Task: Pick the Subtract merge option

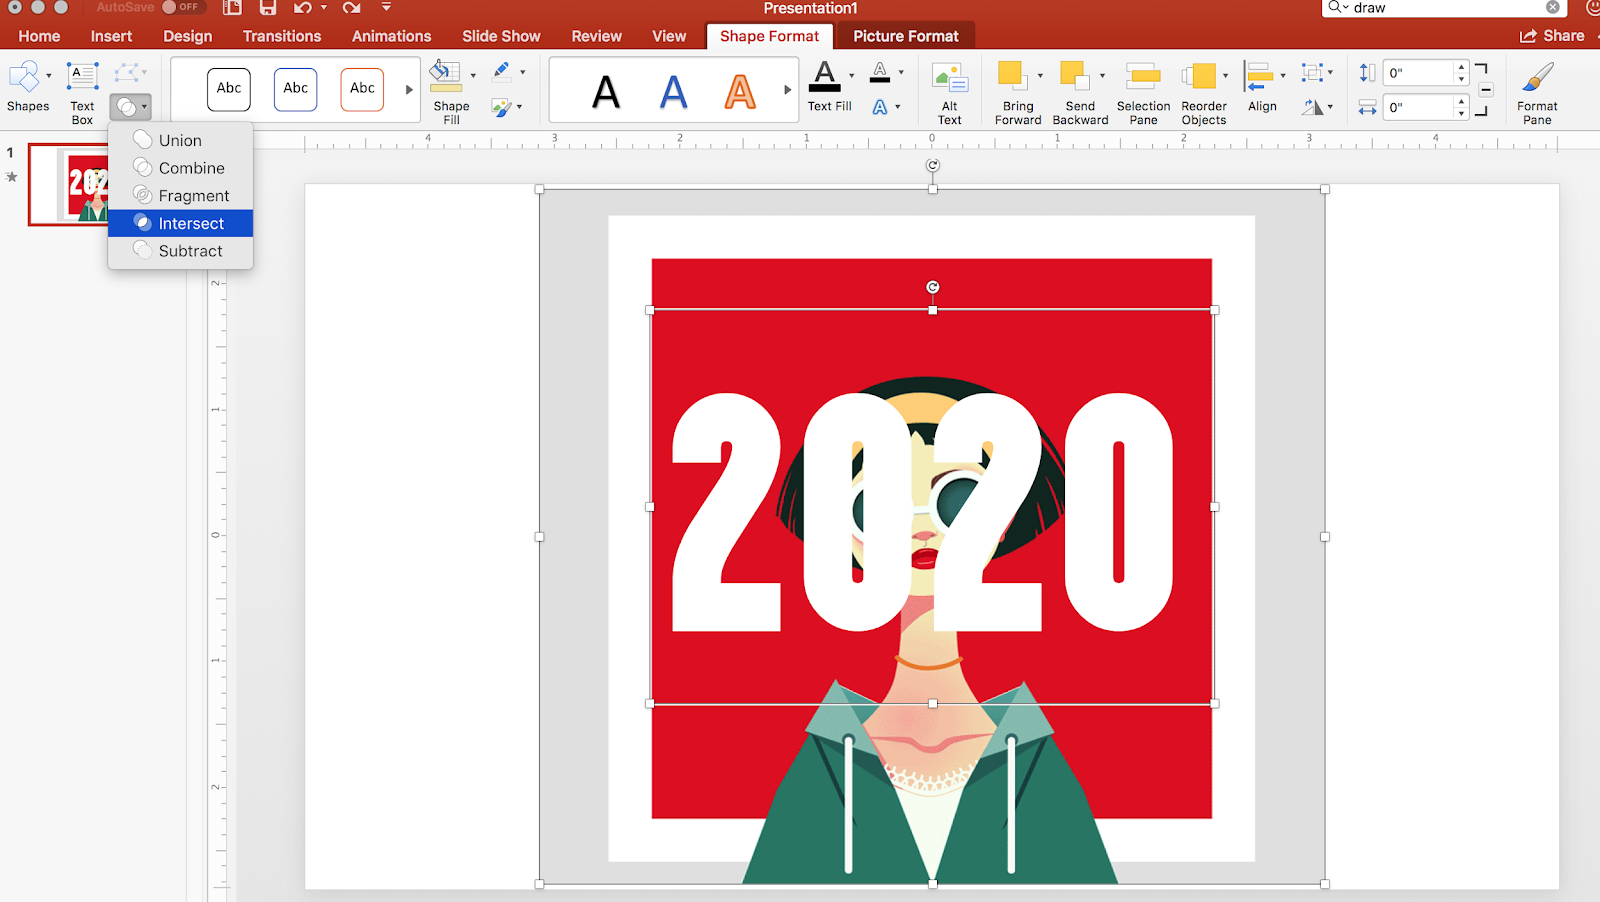Action: coord(189,250)
